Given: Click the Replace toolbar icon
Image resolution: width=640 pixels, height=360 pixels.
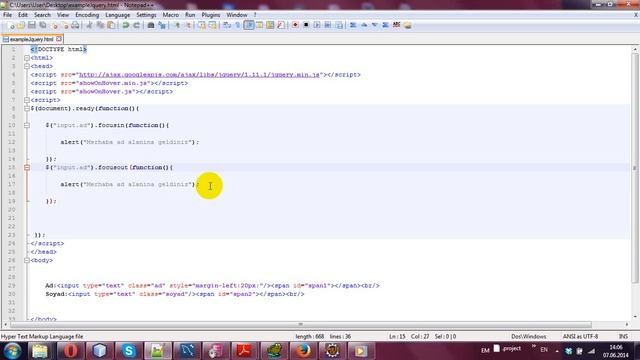Looking at the screenshot, I should [x=162, y=25].
